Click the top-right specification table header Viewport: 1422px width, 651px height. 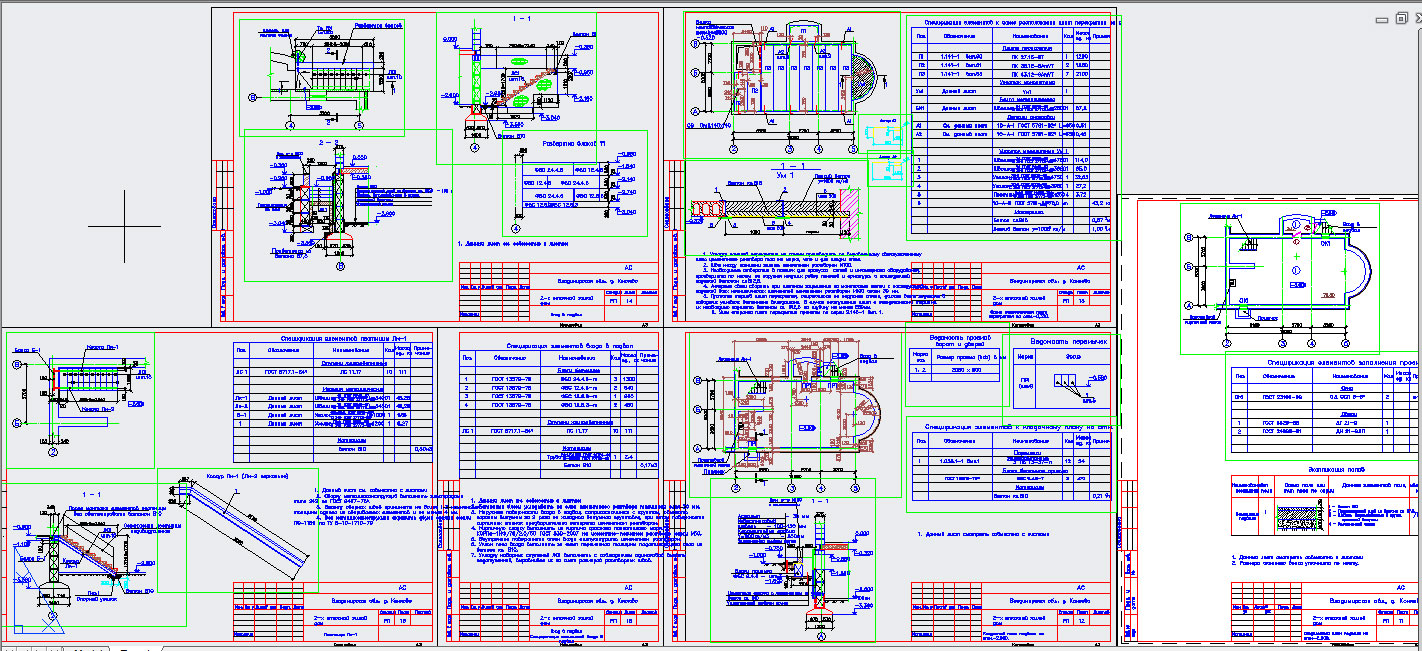[1010, 21]
